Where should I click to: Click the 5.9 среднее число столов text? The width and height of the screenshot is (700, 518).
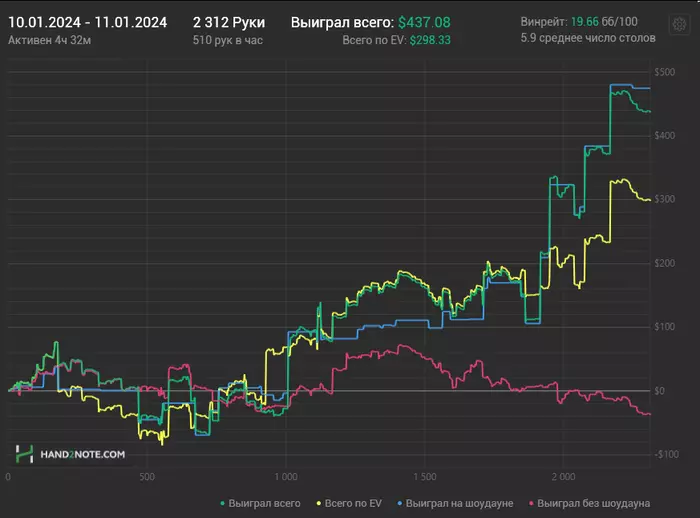coord(588,38)
